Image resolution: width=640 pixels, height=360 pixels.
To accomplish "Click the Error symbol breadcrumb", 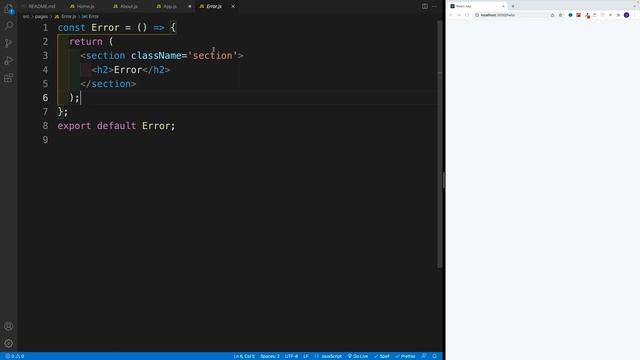I will 90,16.
